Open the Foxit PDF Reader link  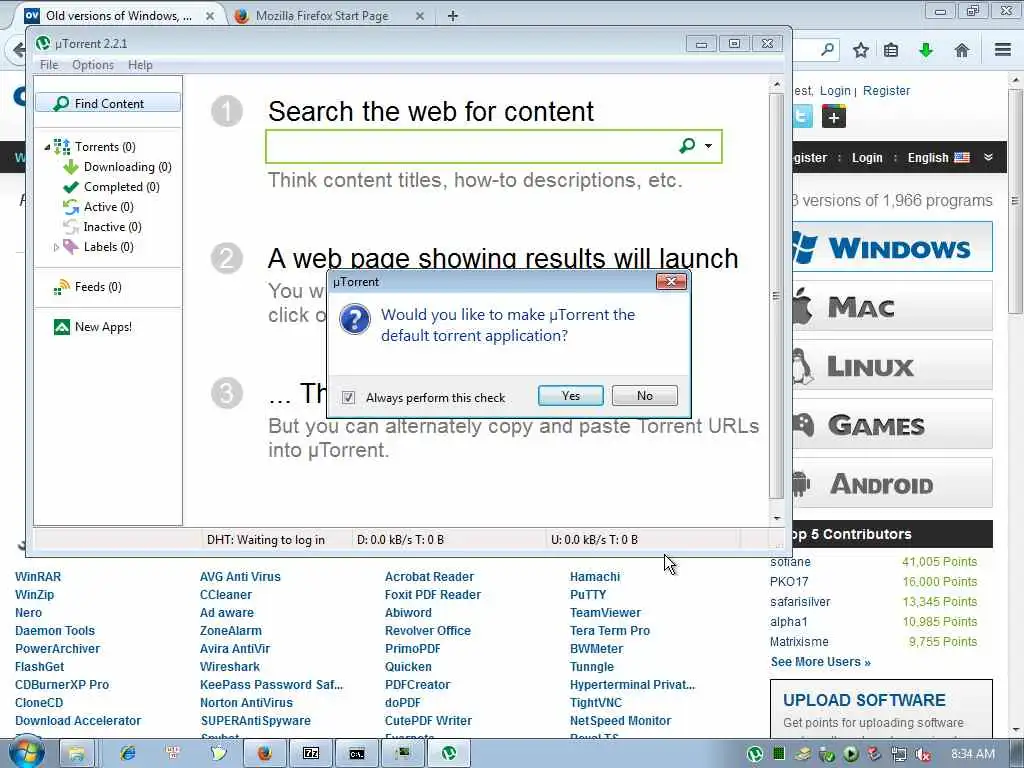[x=433, y=595]
